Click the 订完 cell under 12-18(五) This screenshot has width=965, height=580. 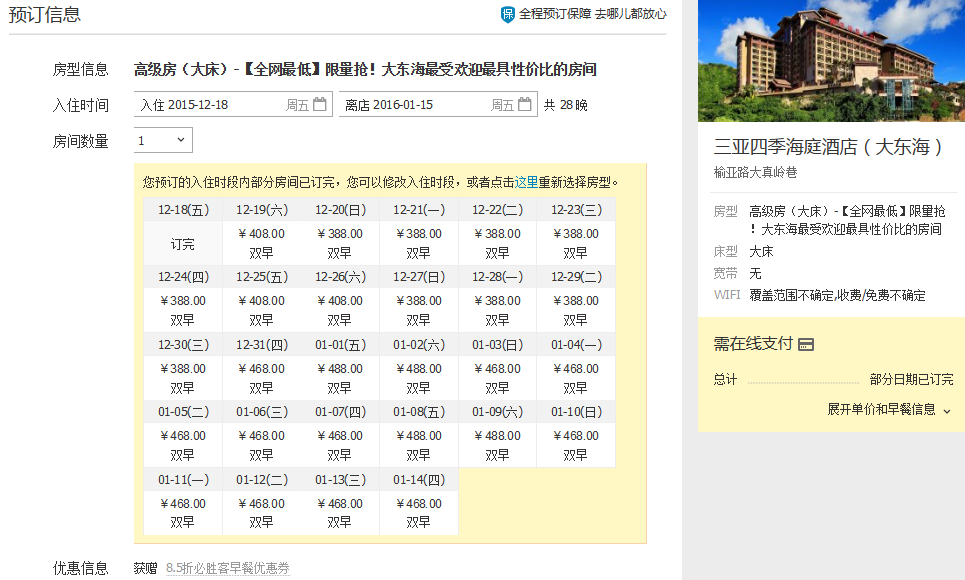click(x=183, y=244)
